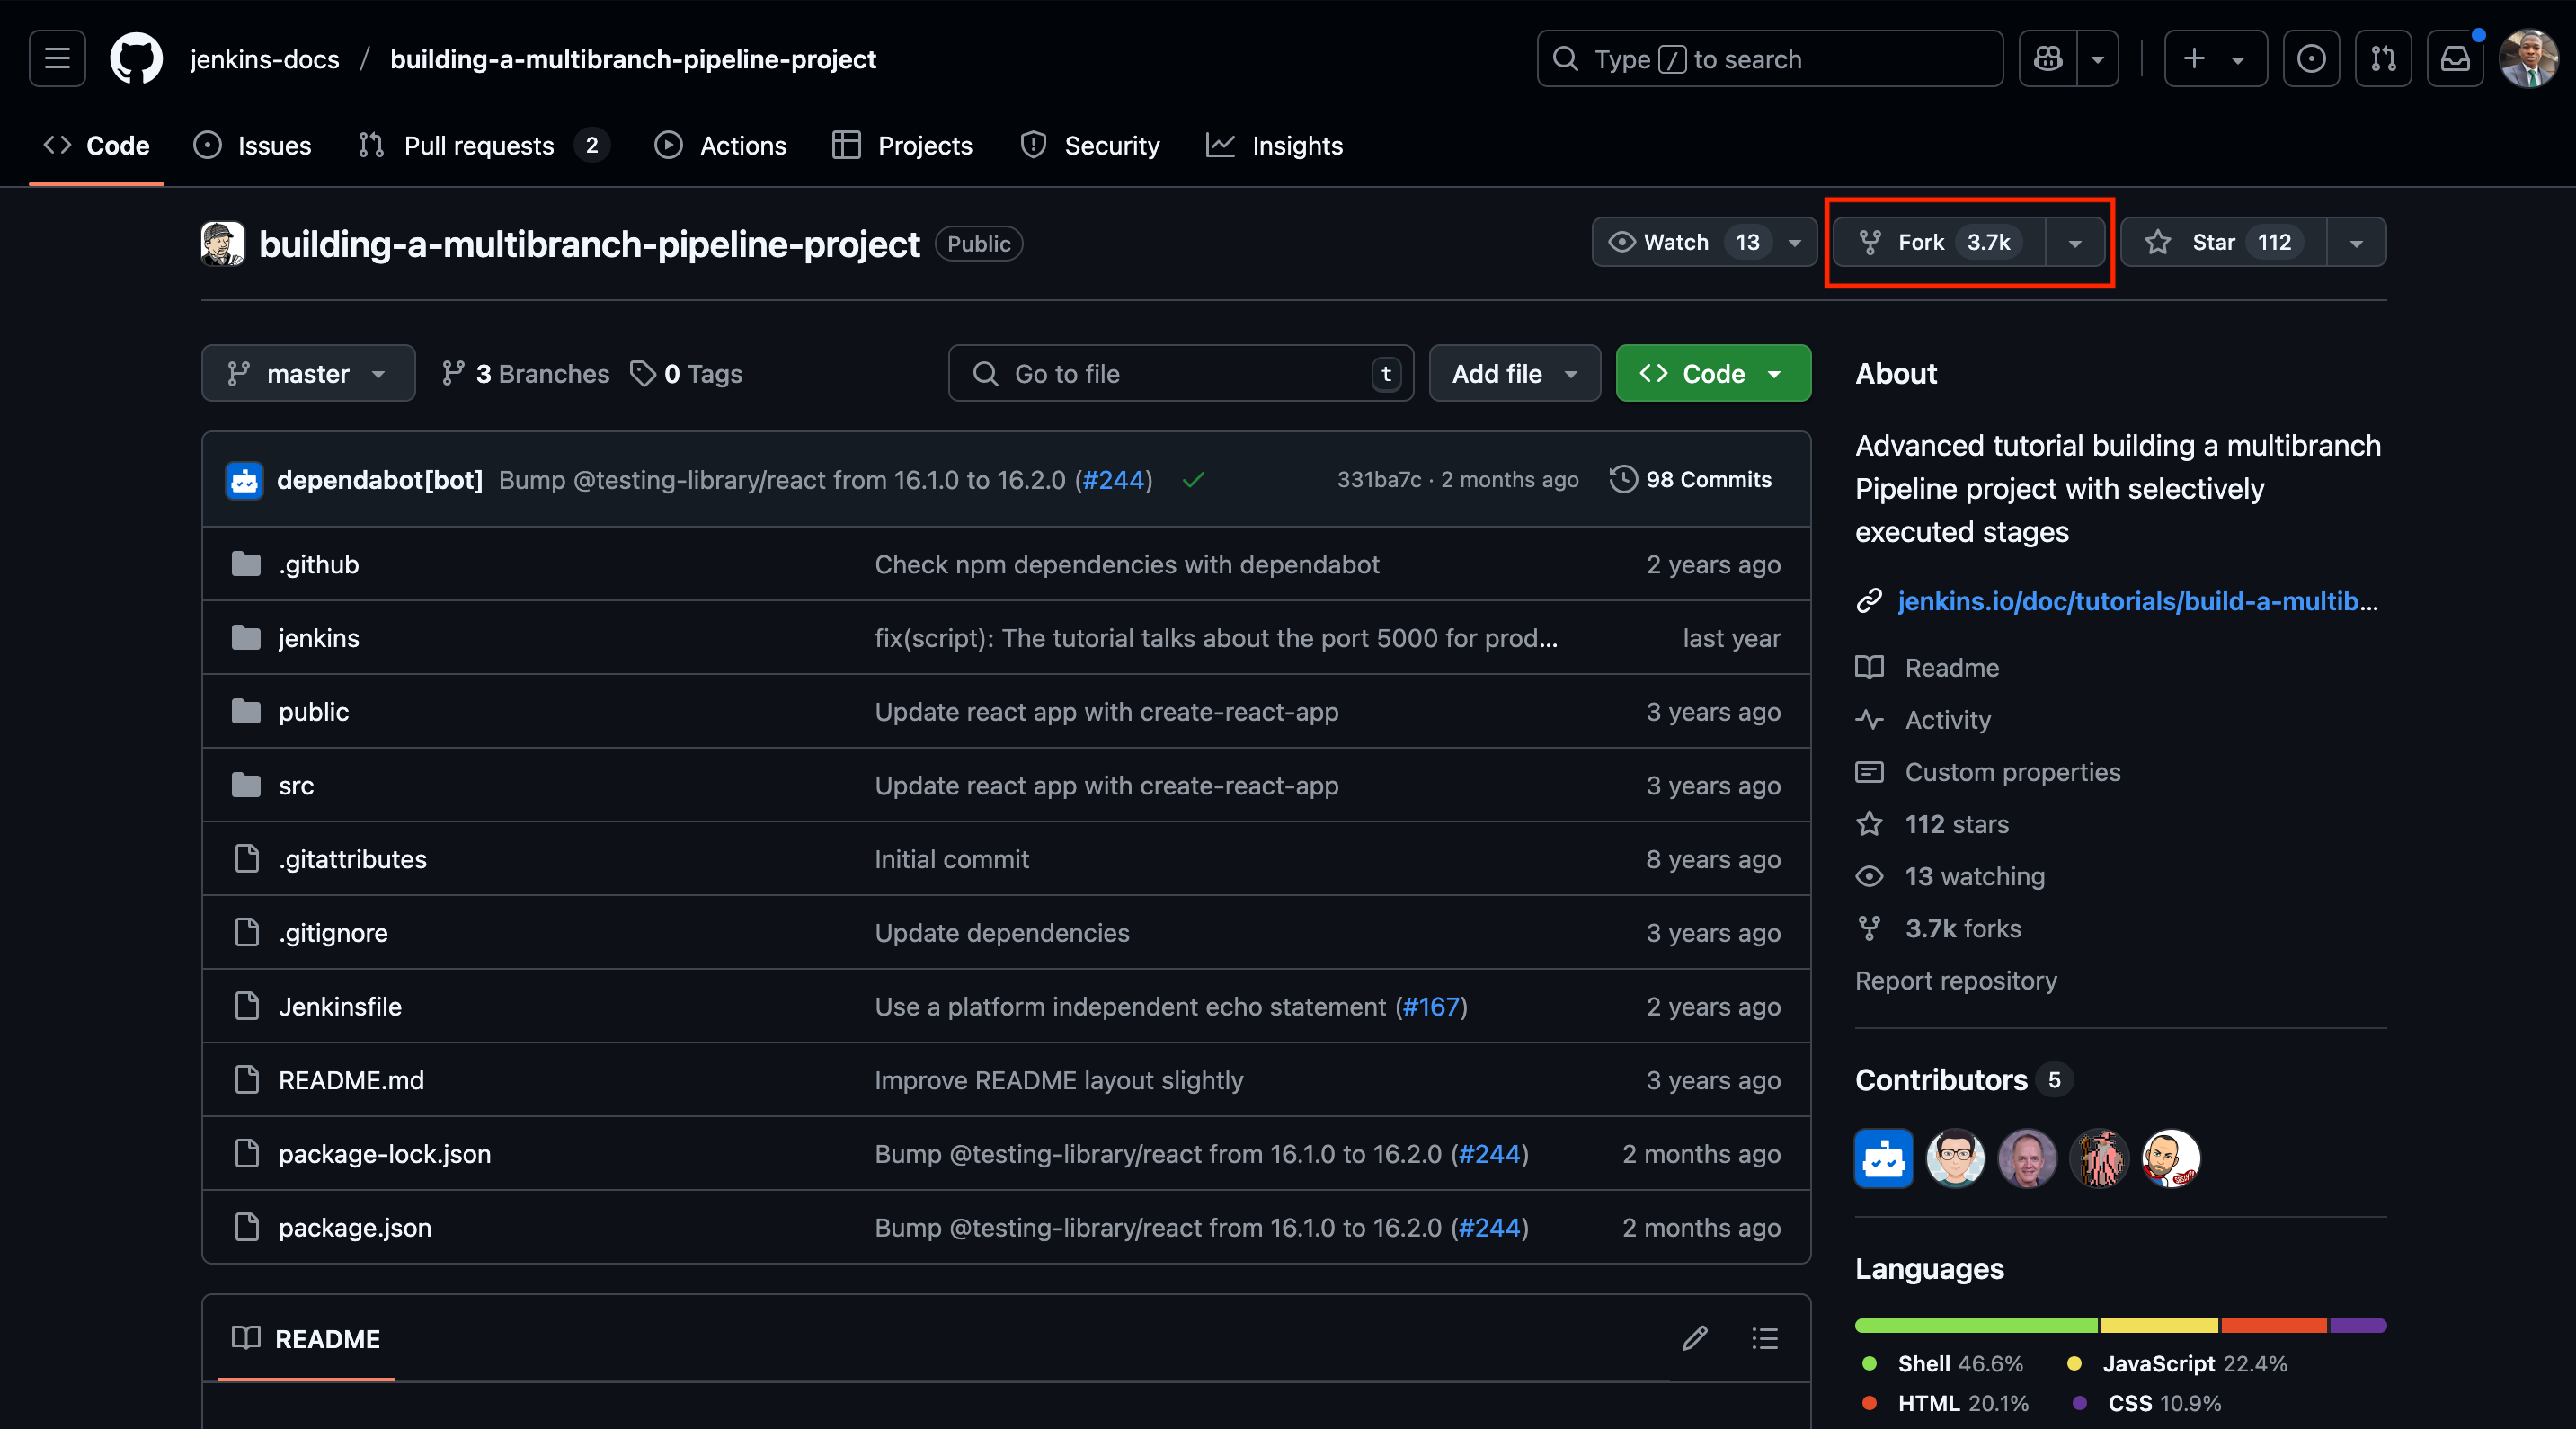The width and height of the screenshot is (2576, 1429).
Task: Expand the Fork options dropdown arrow
Action: (x=2075, y=242)
